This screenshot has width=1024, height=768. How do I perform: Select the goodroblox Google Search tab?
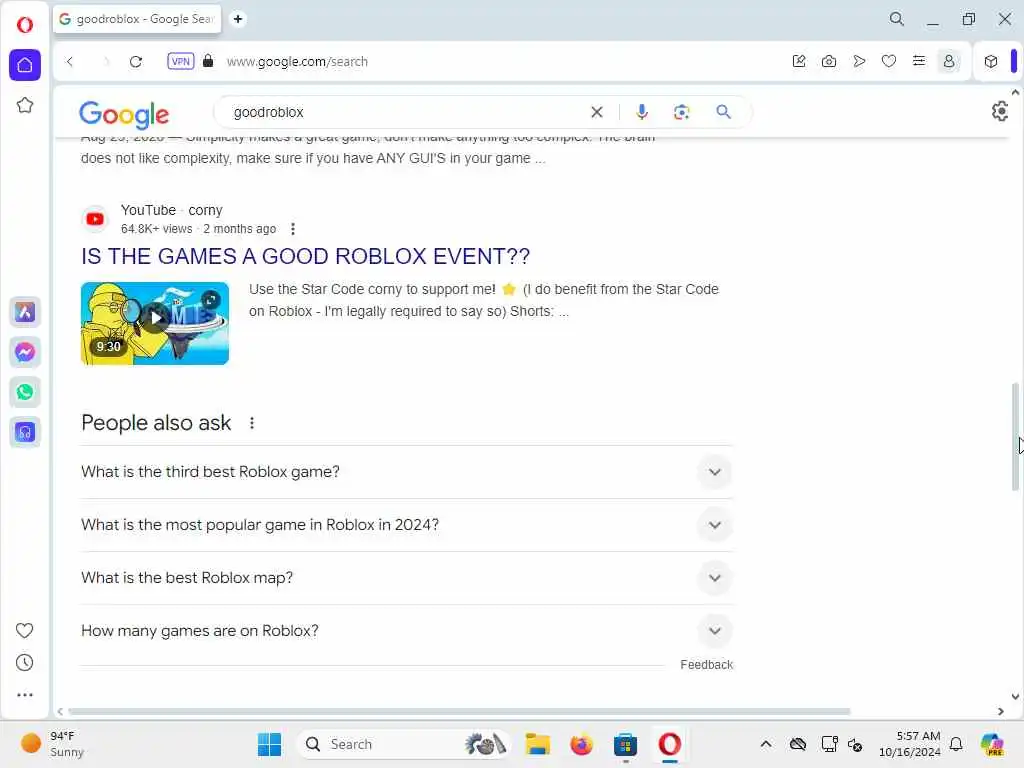pyautogui.click(x=136, y=19)
